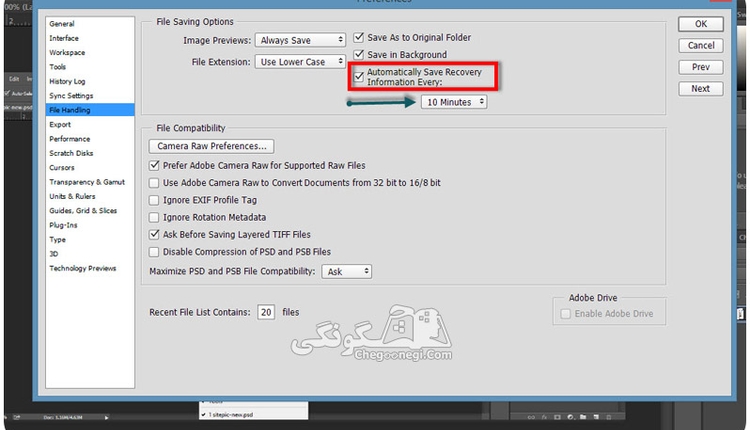This screenshot has height=430, width=750.
Task: Go to previous preferences page with Prev
Action: point(701,67)
